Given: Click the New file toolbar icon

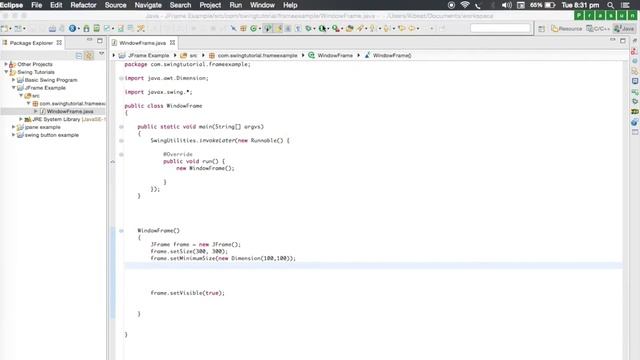Looking at the screenshot, I should (4, 28).
